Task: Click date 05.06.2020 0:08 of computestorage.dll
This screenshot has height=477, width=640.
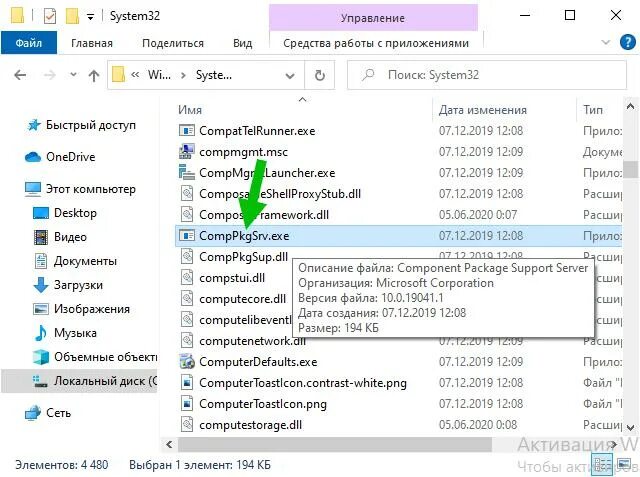Action: click(478, 425)
